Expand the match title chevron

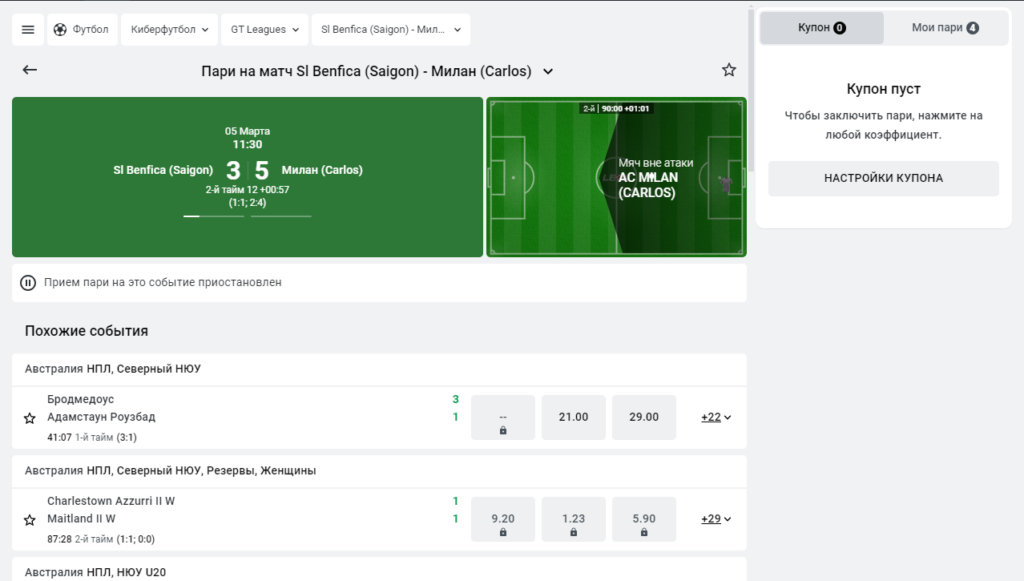(x=548, y=71)
